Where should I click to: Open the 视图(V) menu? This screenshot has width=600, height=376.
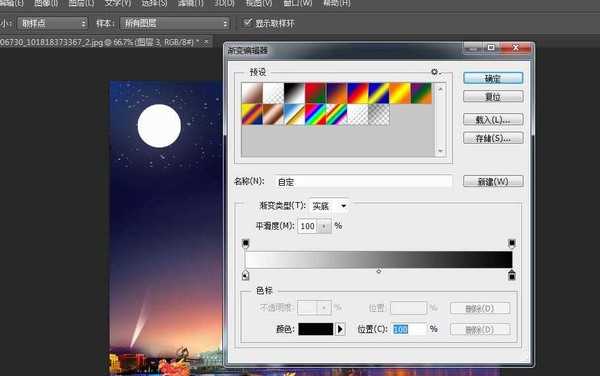click(259, 3)
